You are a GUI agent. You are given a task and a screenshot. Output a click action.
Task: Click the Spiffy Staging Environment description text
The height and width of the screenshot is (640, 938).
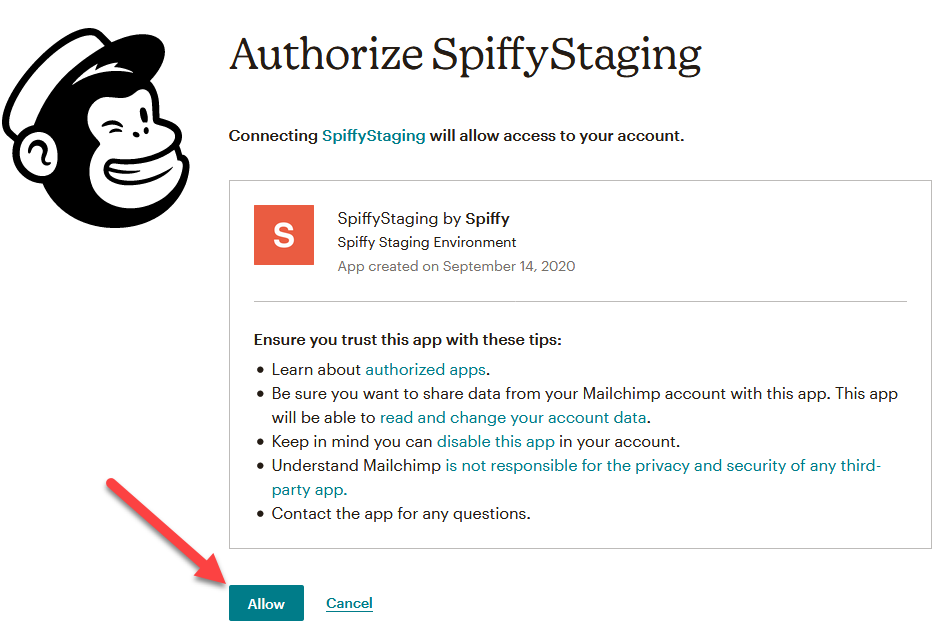[427, 242]
